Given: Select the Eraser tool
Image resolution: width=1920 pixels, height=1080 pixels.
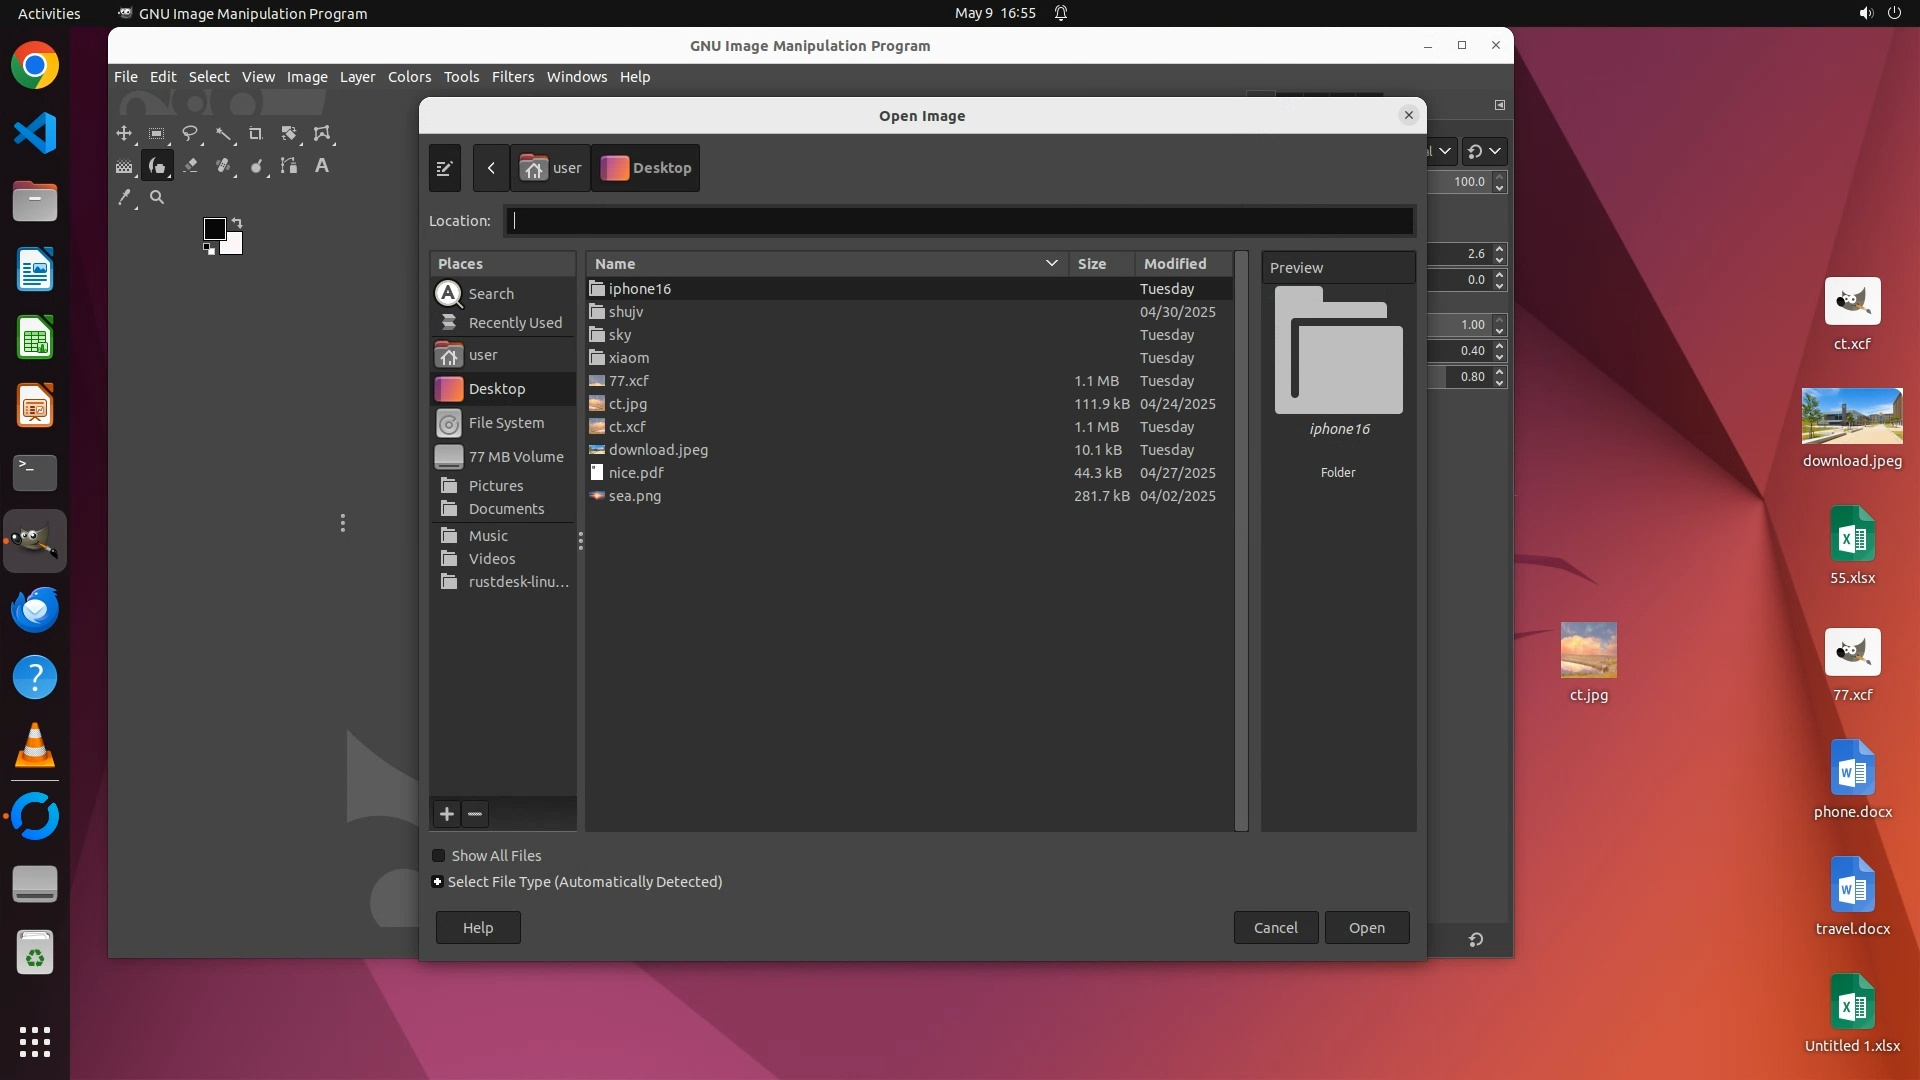Looking at the screenshot, I should [x=190, y=166].
